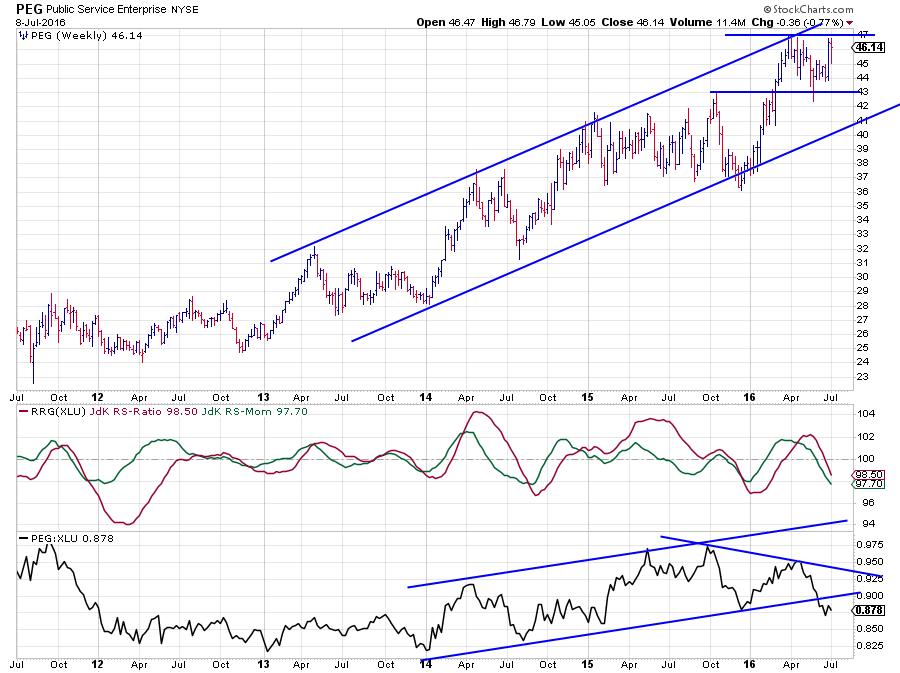
Task: Click year 13 under the price panel
Action: coord(263,397)
